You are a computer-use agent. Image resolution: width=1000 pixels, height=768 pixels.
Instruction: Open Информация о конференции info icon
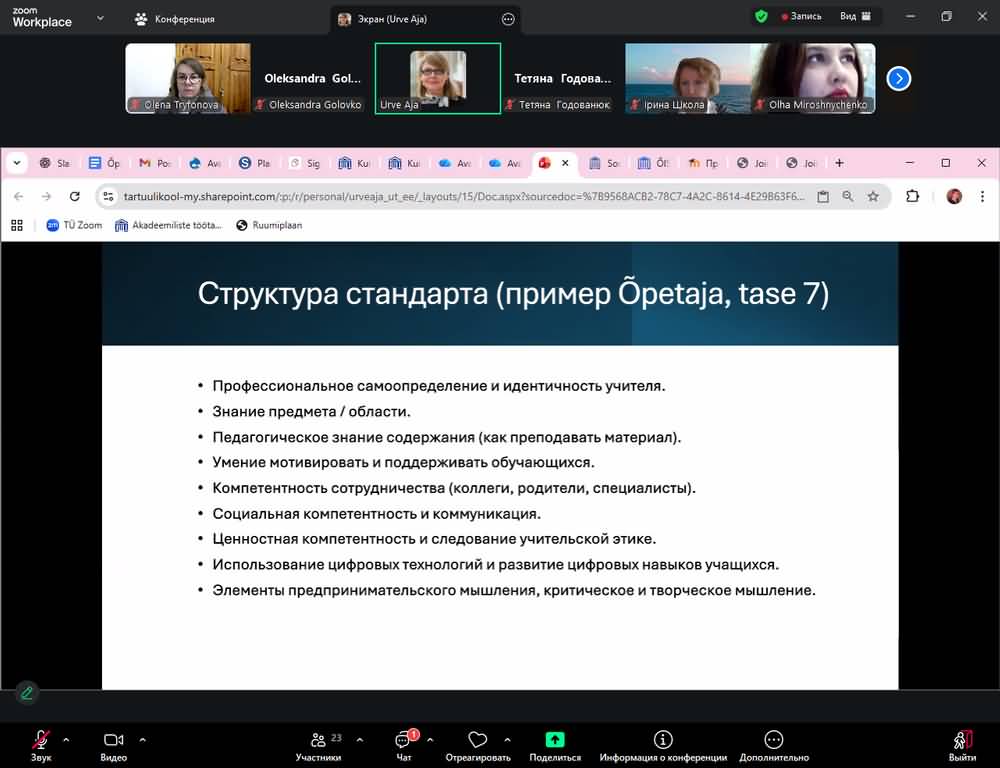662,740
